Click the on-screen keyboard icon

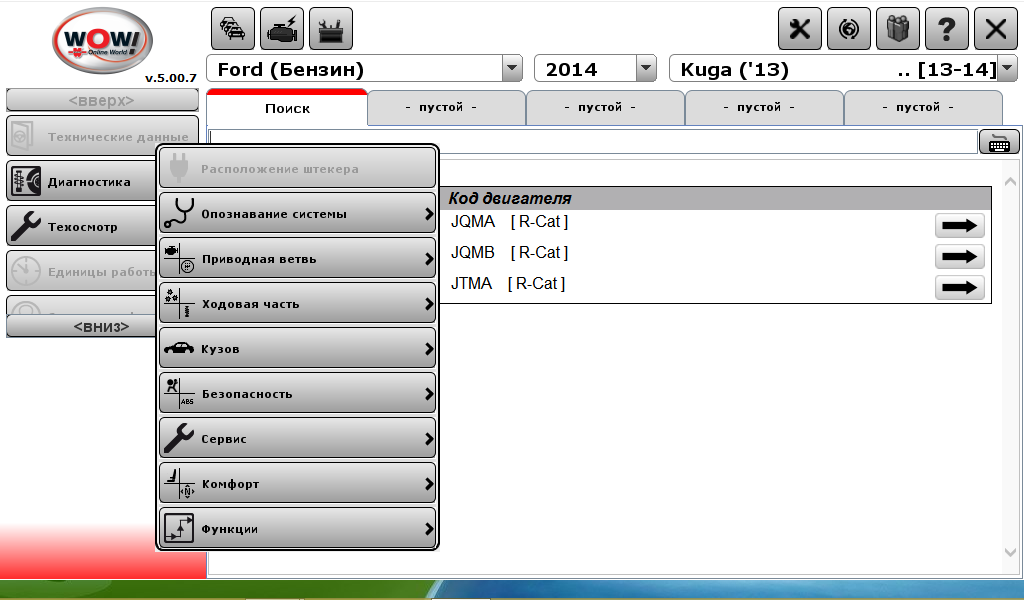[x=999, y=142]
